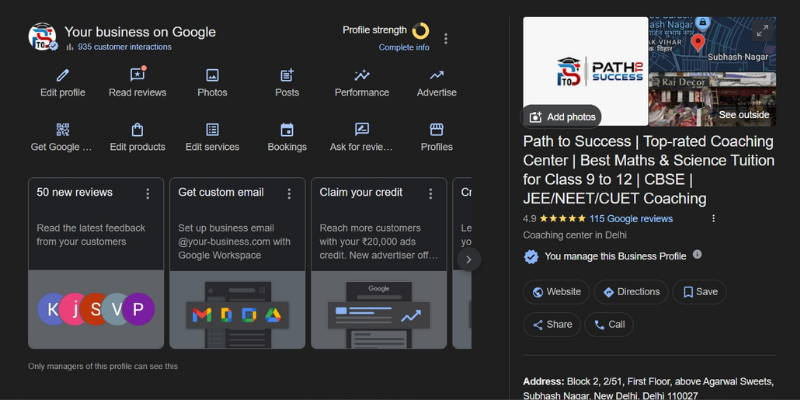Click the Edit services list icon

[x=212, y=130]
